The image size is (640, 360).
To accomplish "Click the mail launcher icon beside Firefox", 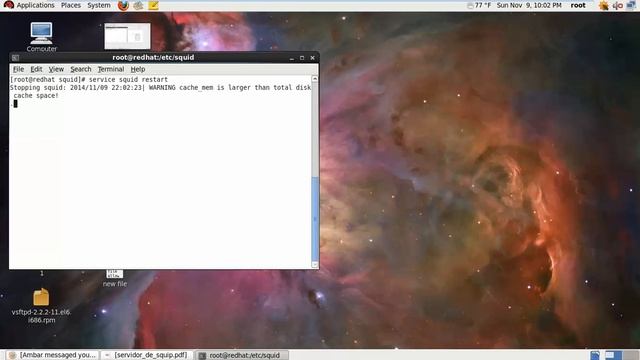I will point(138,5).
